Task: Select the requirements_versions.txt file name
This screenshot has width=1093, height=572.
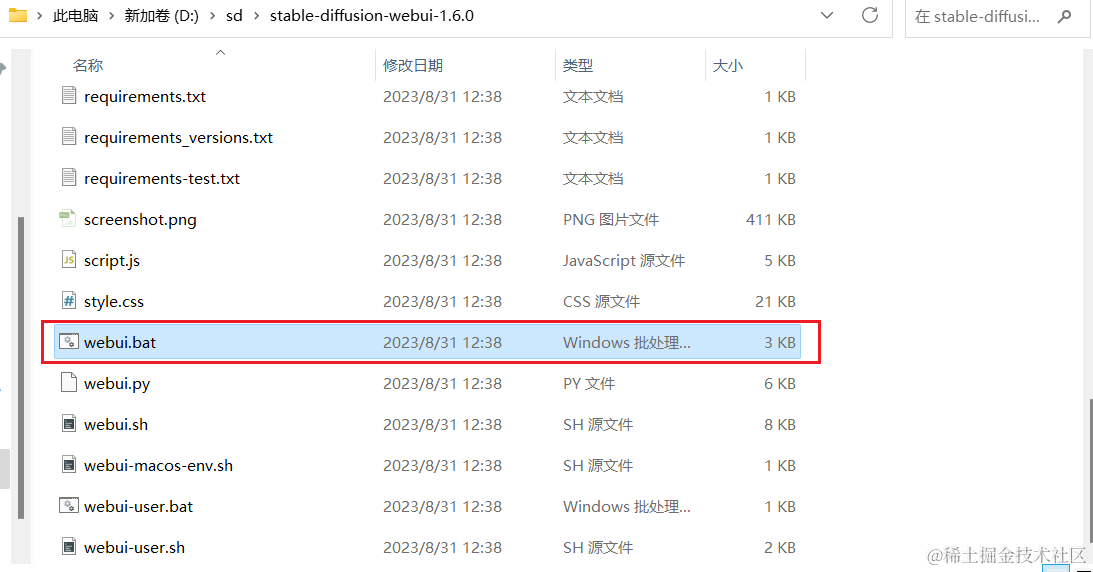Action: tap(178, 137)
